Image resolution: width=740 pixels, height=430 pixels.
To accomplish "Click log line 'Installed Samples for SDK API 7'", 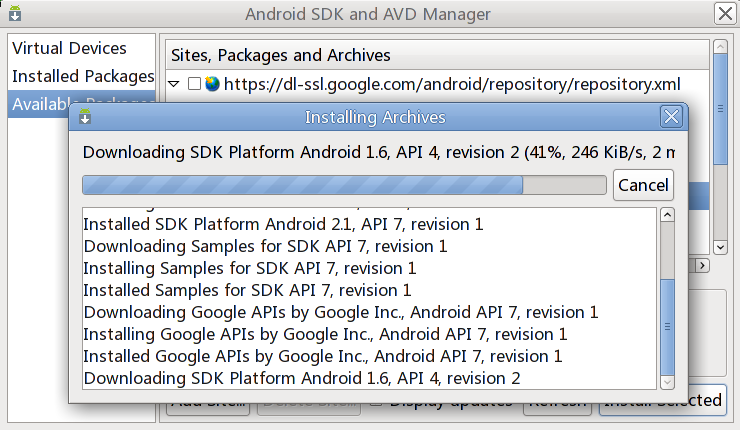I will [247, 290].
